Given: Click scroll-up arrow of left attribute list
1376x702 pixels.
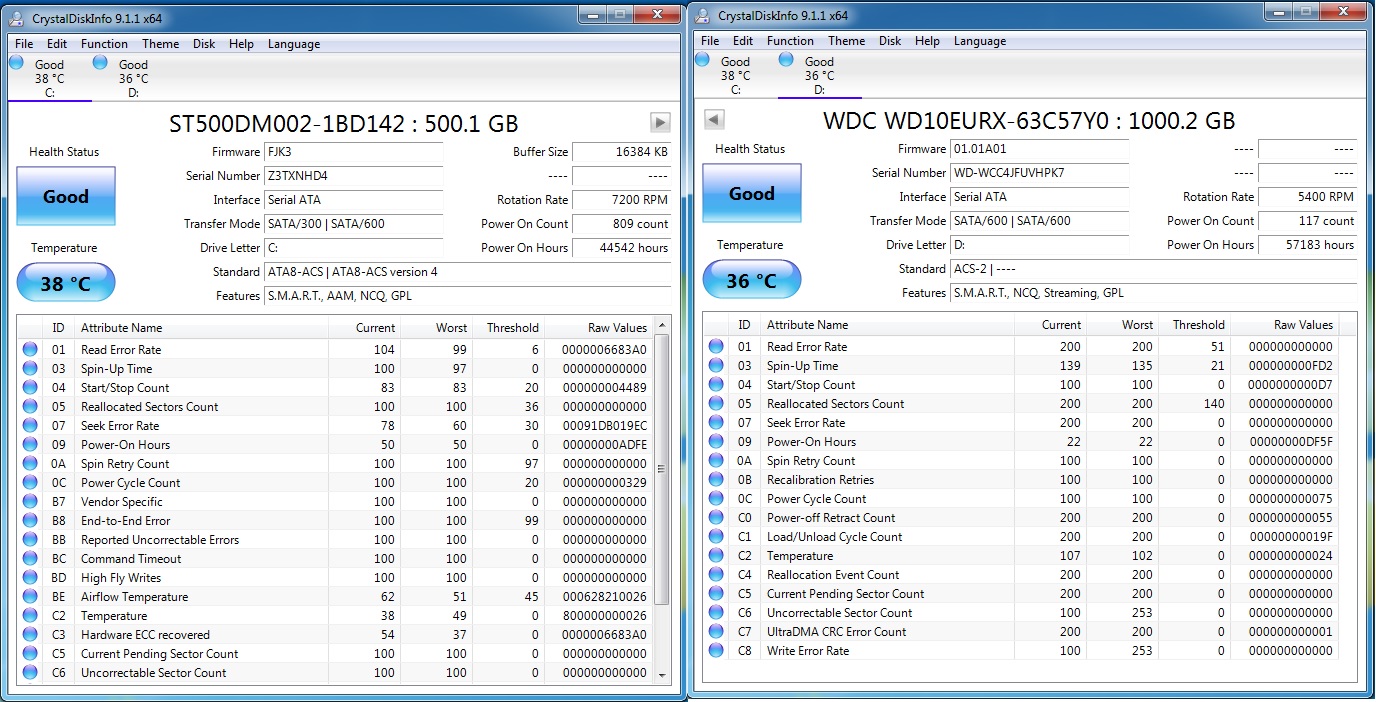Looking at the screenshot, I should click(661, 327).
